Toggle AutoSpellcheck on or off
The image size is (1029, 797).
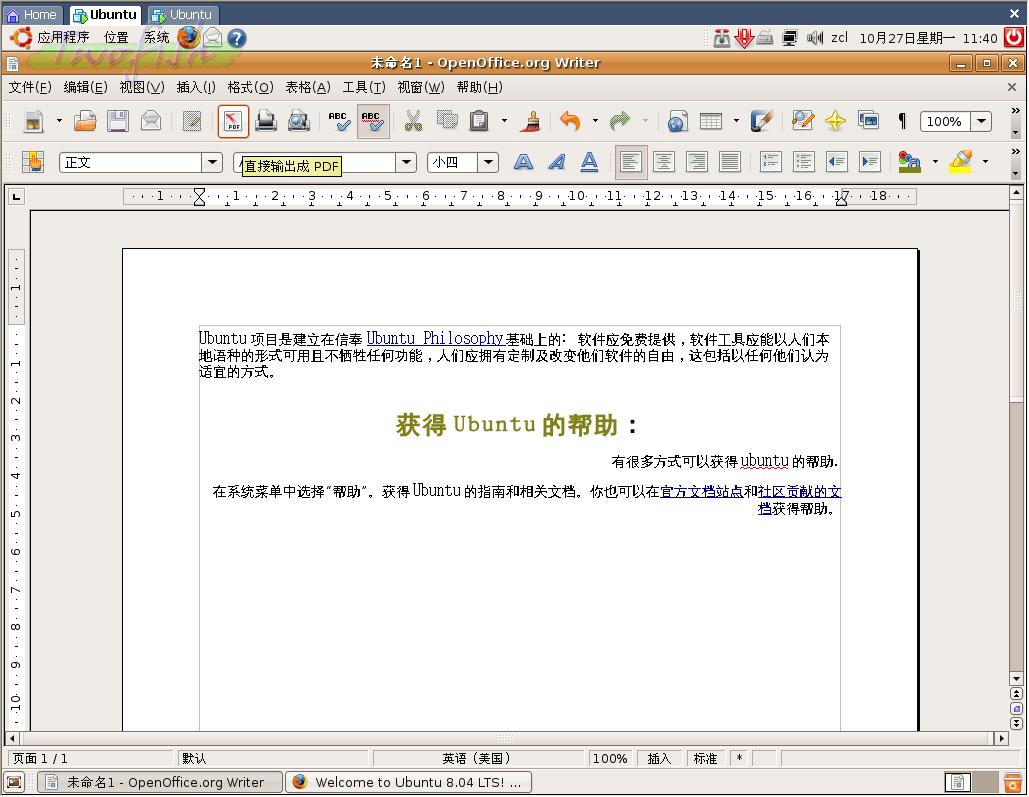pyautogui.click(x=373, y=121)
